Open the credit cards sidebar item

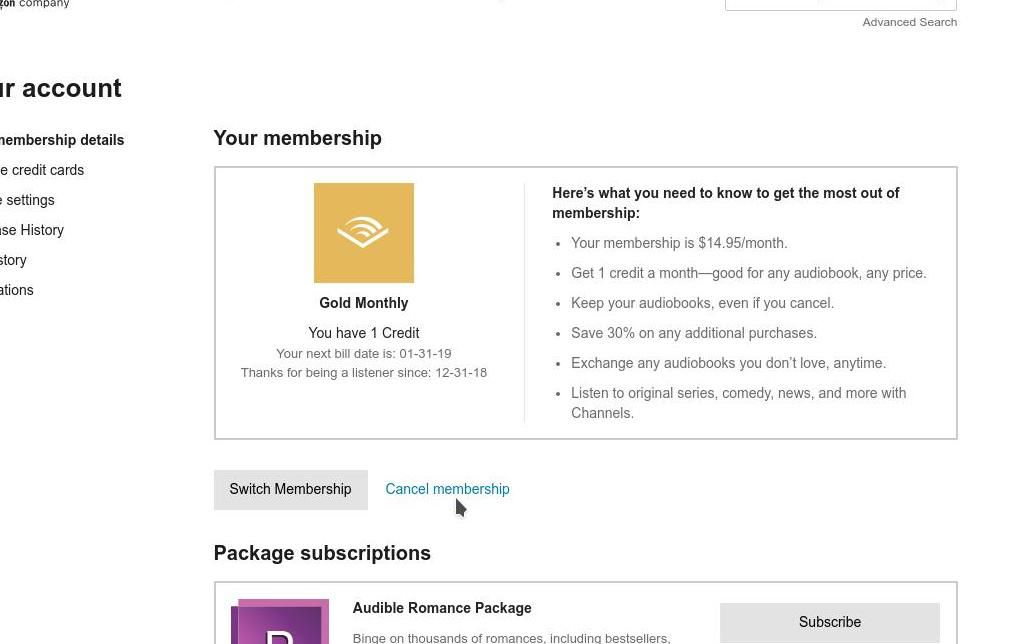(x=42, y=170)
